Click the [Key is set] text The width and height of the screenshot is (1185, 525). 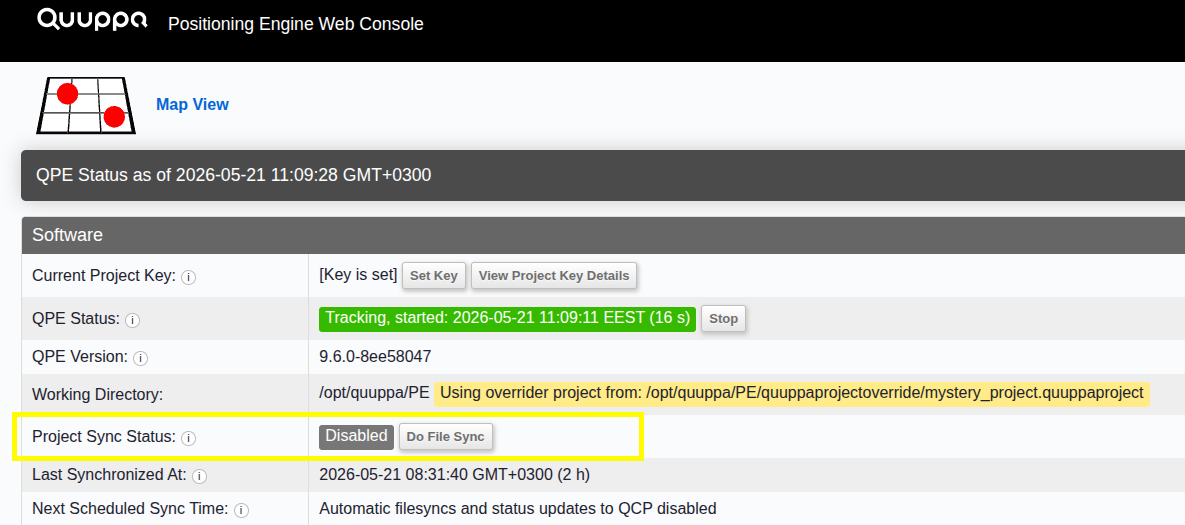[358, 276]
